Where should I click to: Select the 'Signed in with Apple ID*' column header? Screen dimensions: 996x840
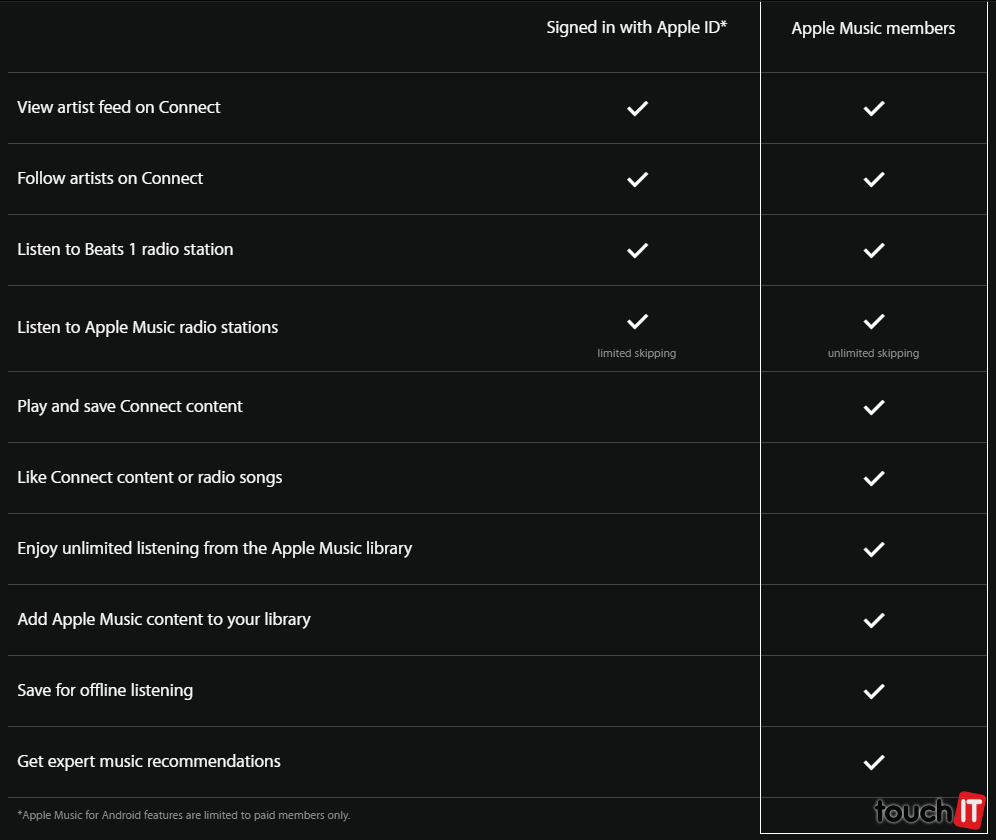coord(636,28)
